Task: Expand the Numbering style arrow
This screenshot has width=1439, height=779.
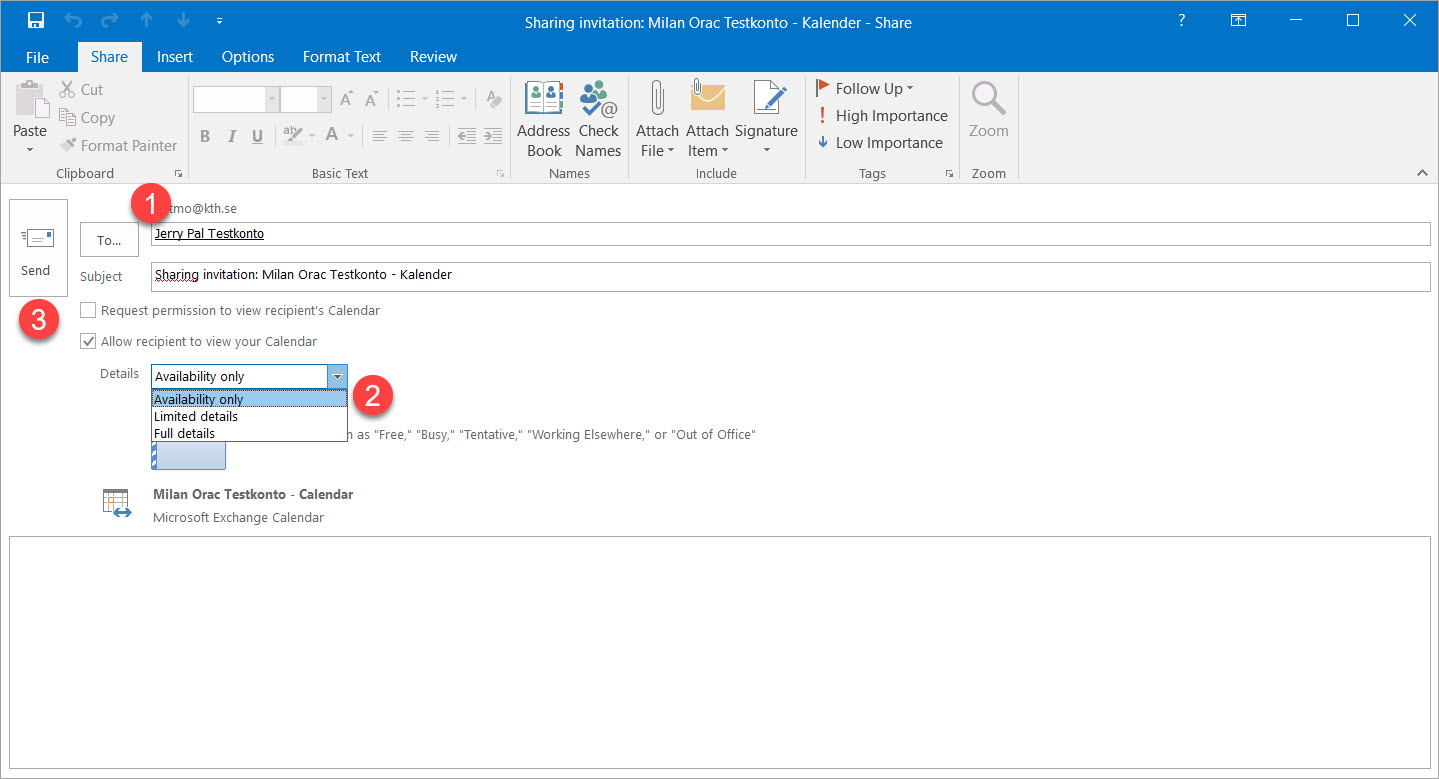Action: tap(465, 99)
